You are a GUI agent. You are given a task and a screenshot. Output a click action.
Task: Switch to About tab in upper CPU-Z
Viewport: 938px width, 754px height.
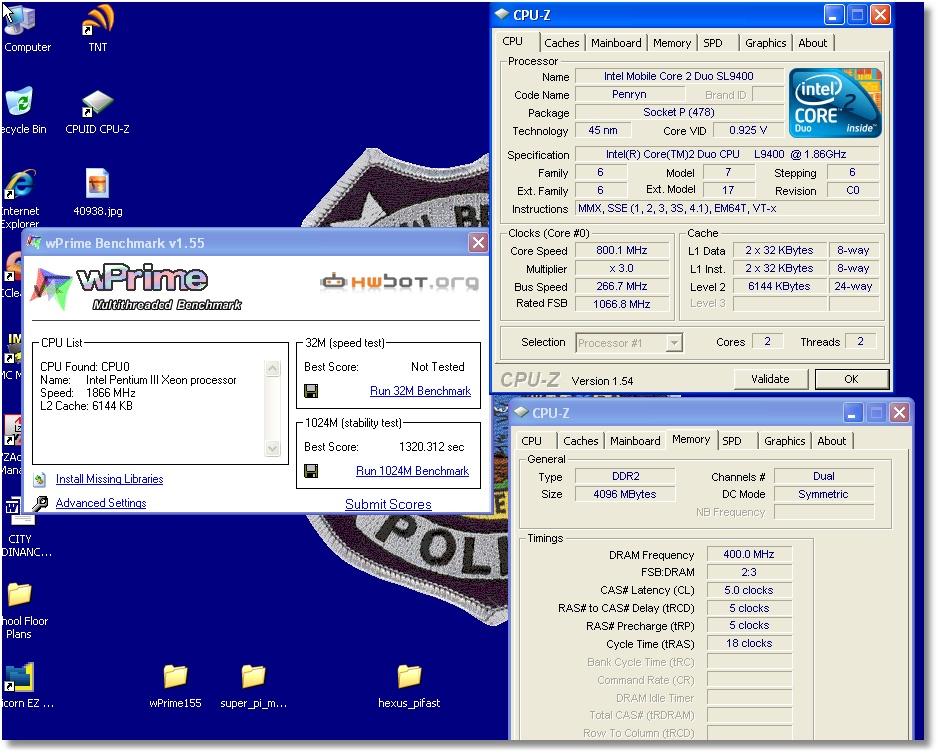(812, 43)
